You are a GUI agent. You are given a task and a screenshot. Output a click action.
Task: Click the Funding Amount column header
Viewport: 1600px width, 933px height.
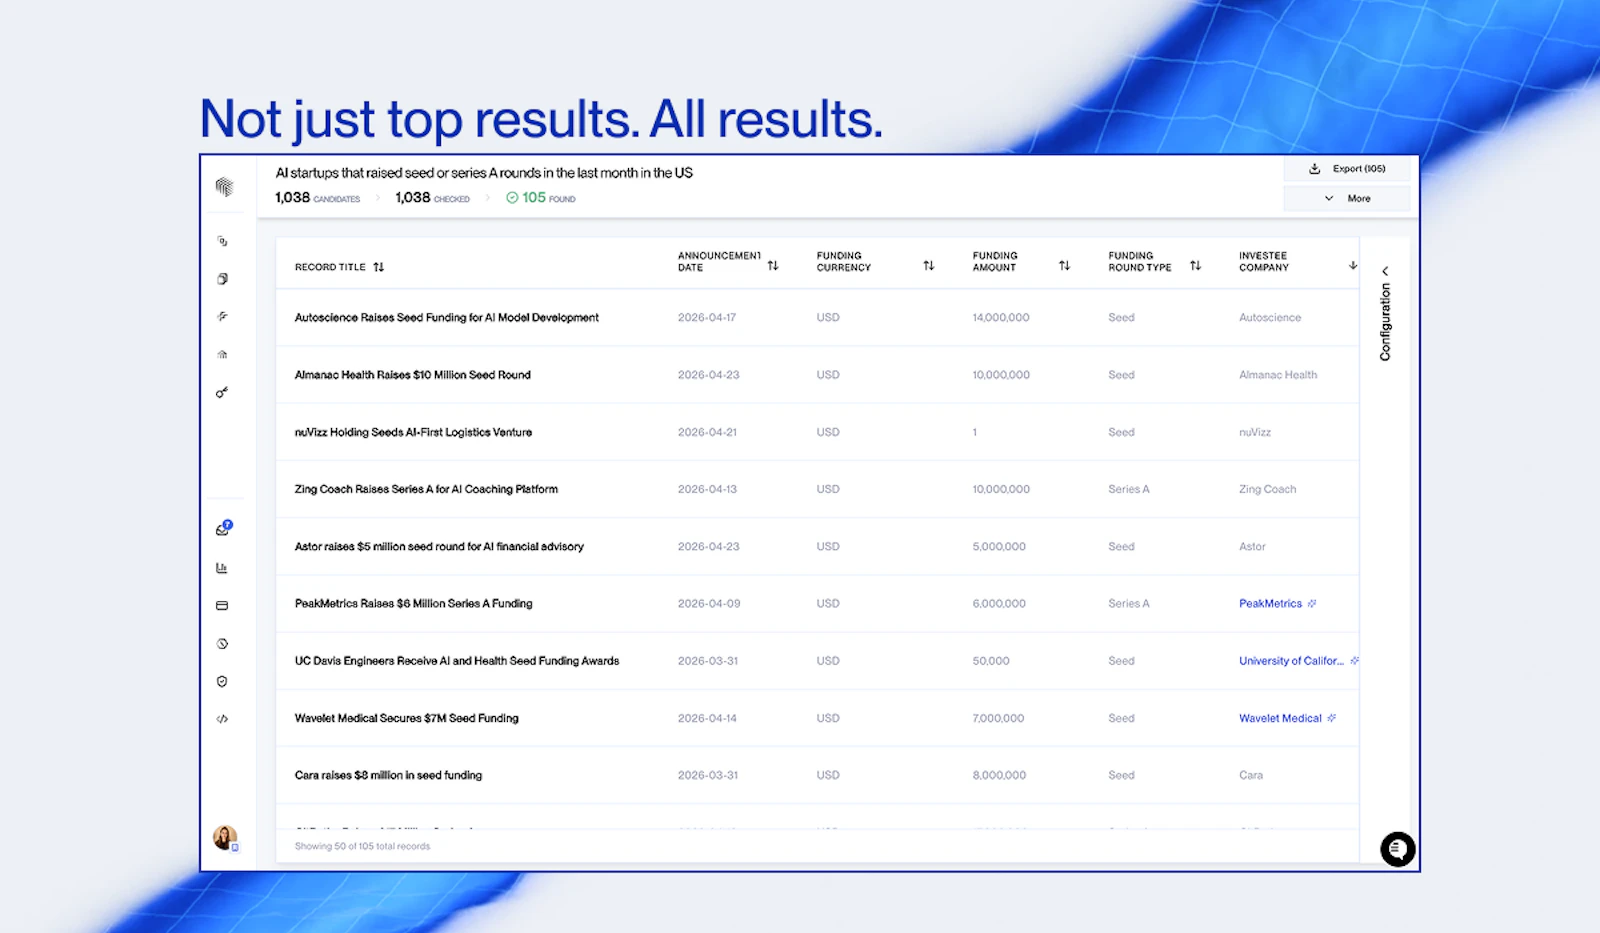[995, 262]
